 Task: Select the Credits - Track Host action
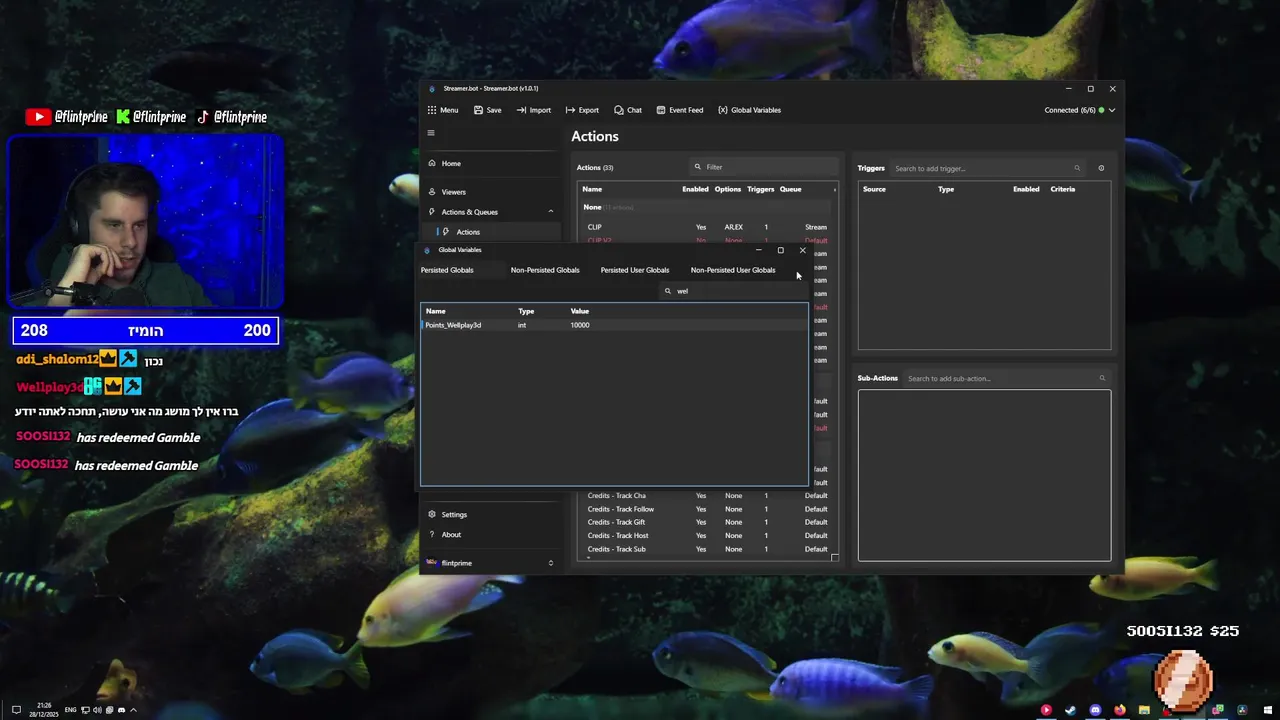[x=708, y=536]
